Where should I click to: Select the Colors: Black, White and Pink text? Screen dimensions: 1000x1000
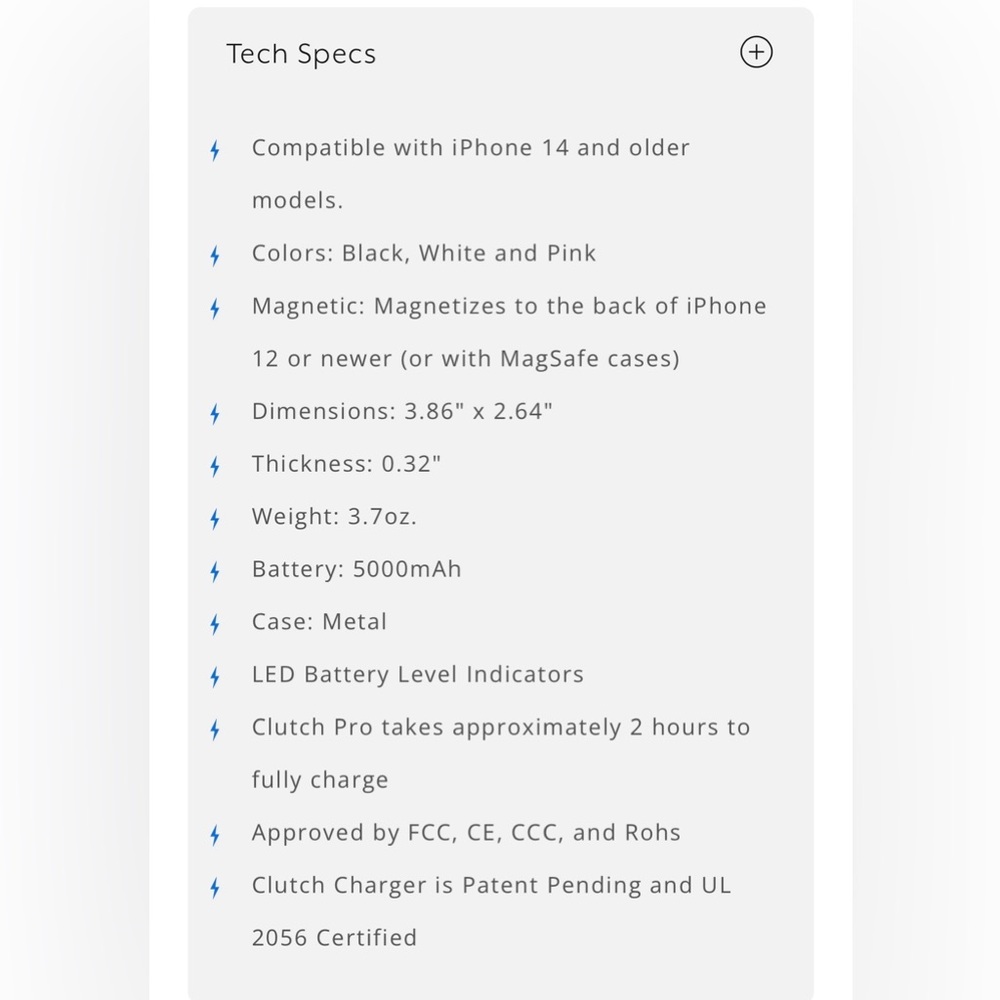423,253
